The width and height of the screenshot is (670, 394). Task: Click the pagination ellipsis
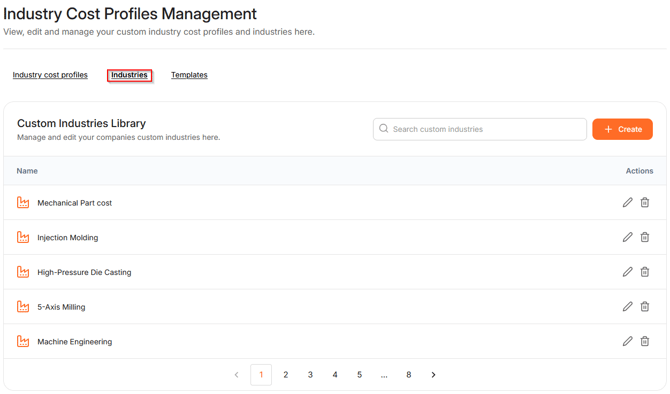[384, 376]
